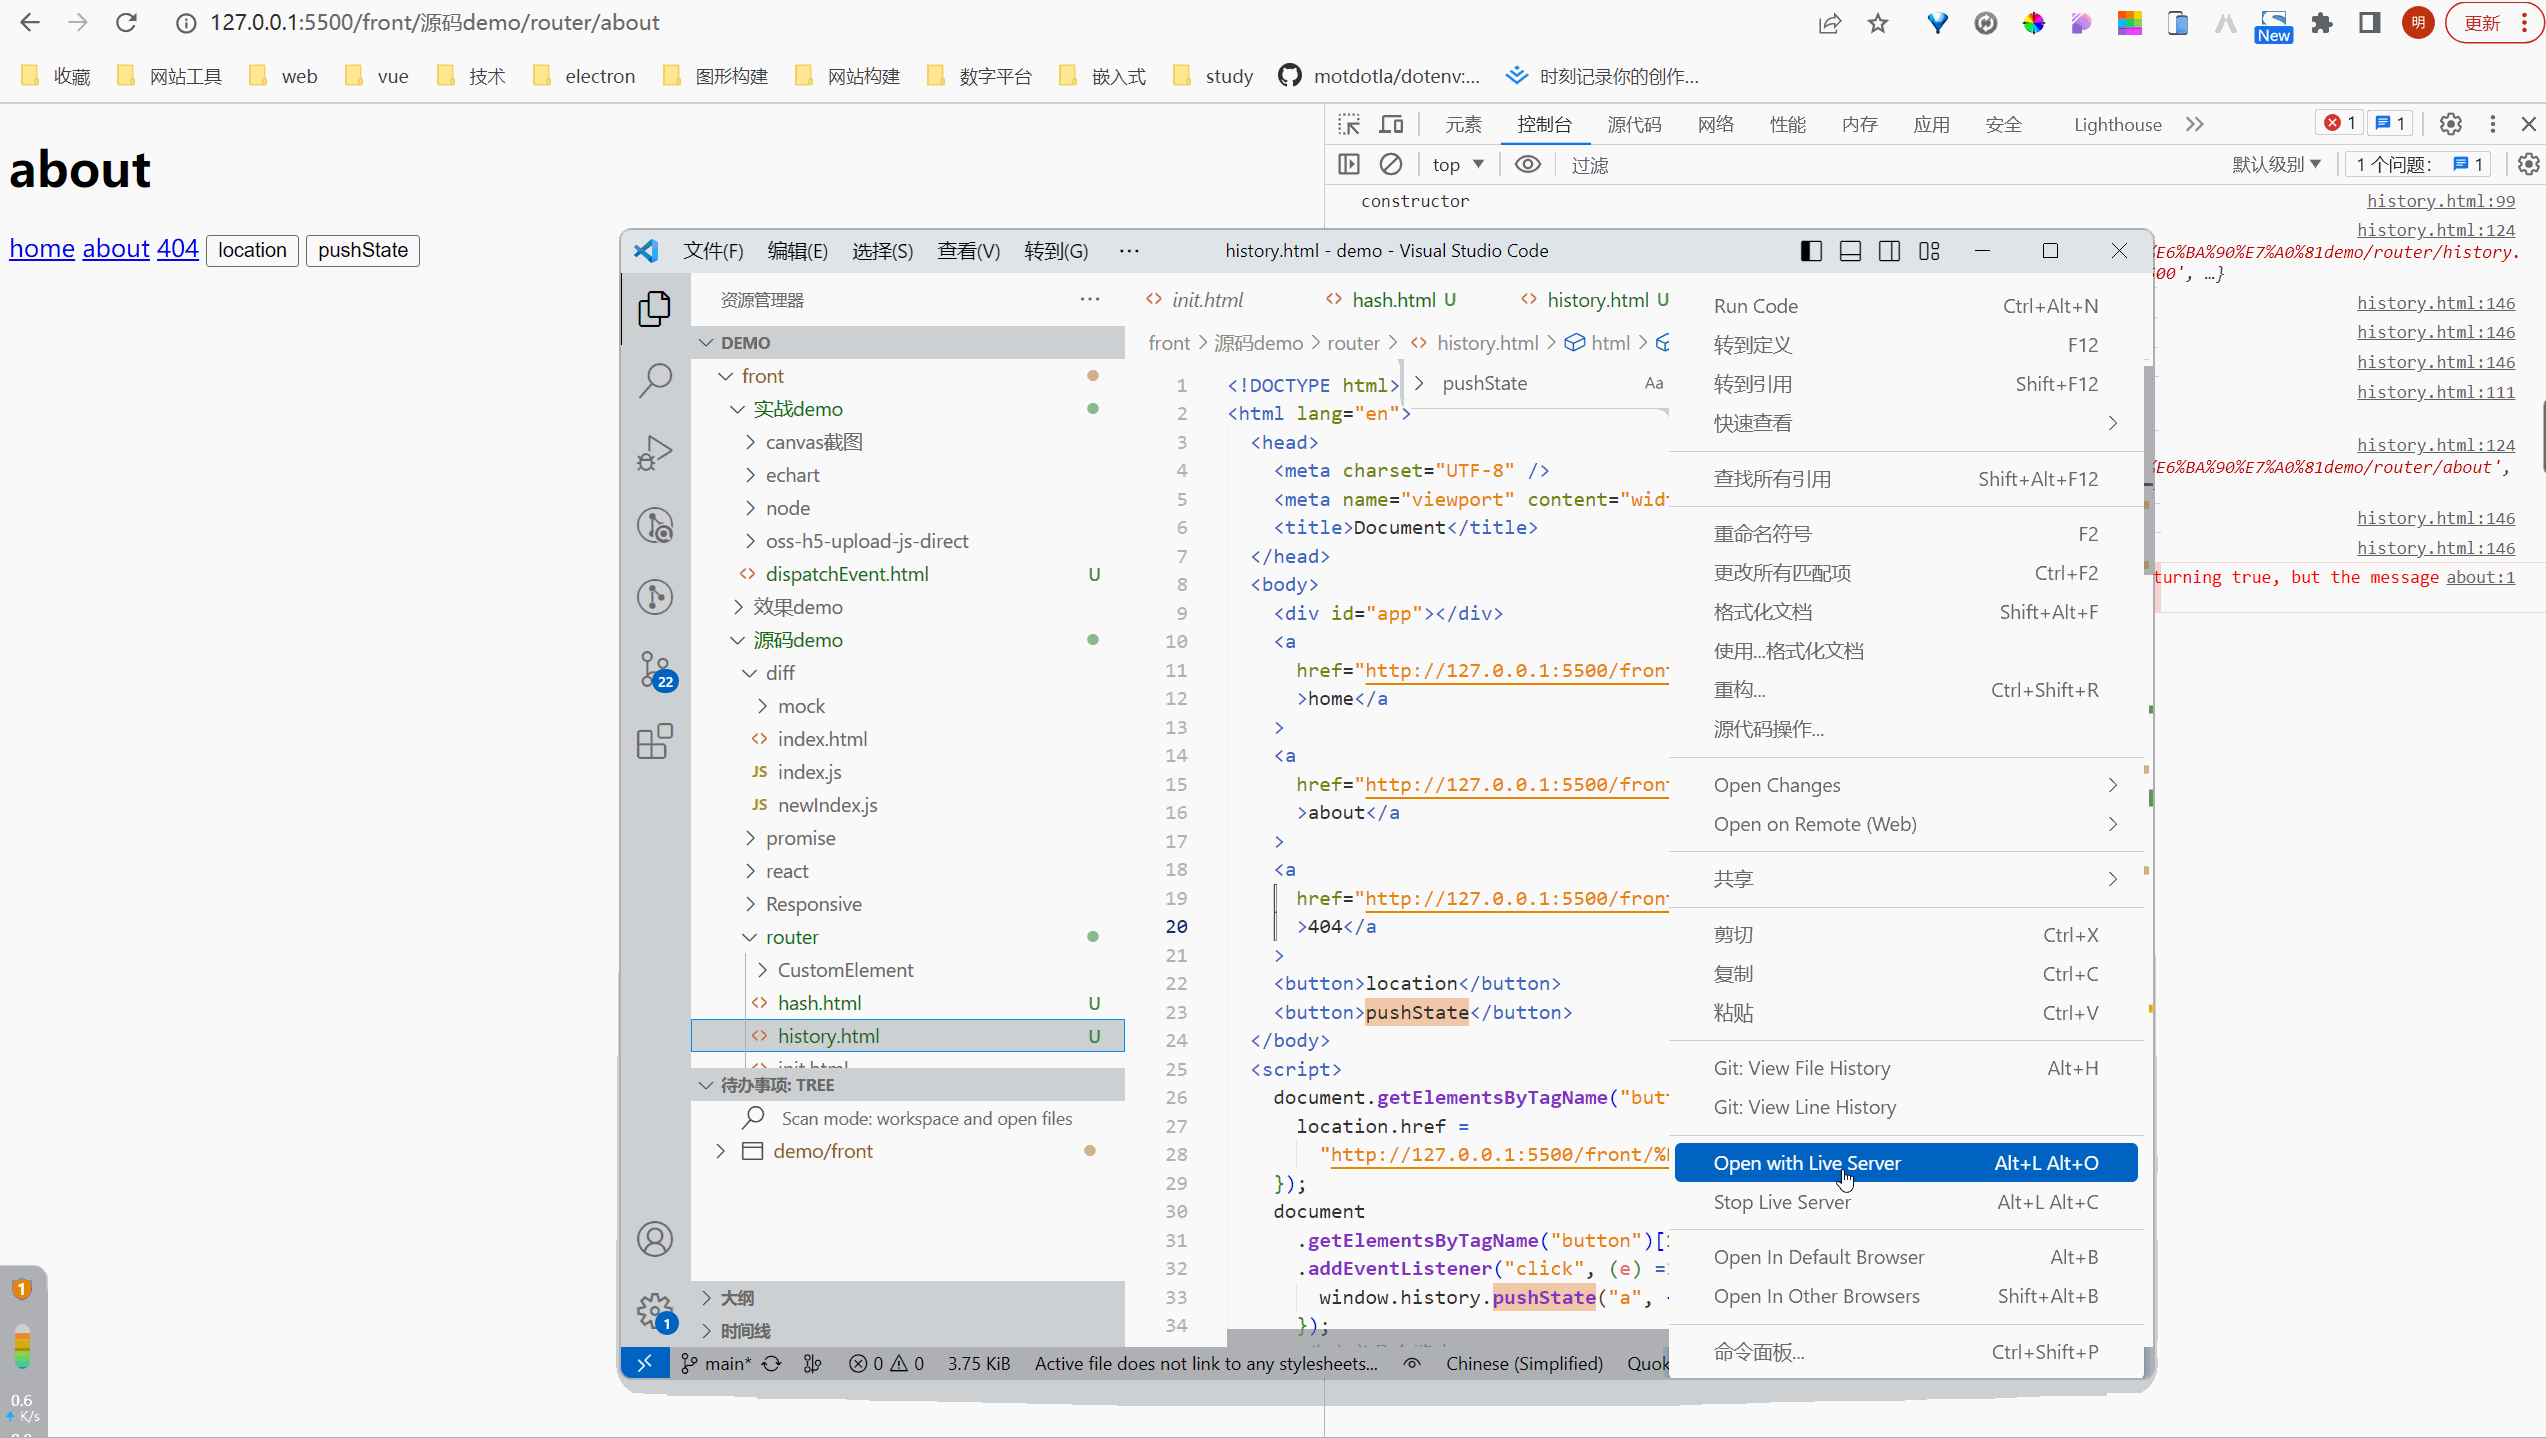Click the pushState button on the page
This screenshot has height=1438, width=2546.
click(x=362, y=250)
